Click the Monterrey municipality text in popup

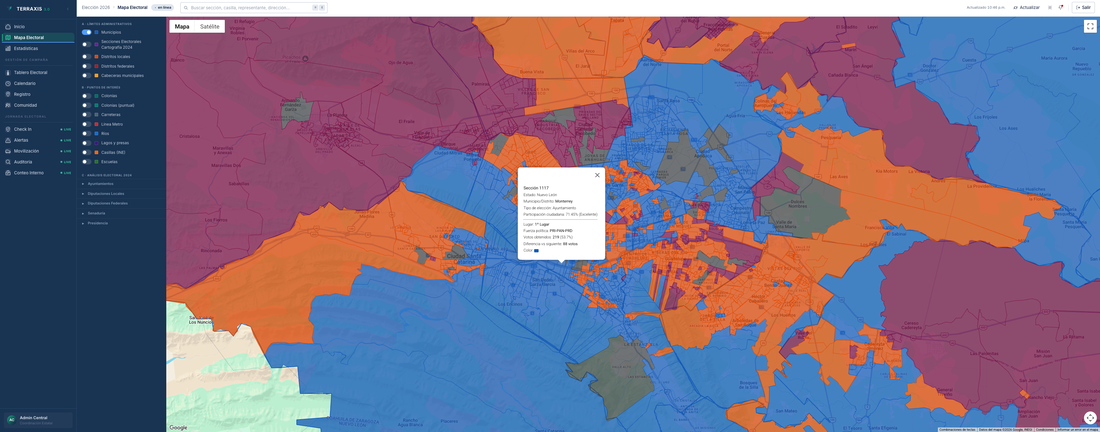click(565, 201)
